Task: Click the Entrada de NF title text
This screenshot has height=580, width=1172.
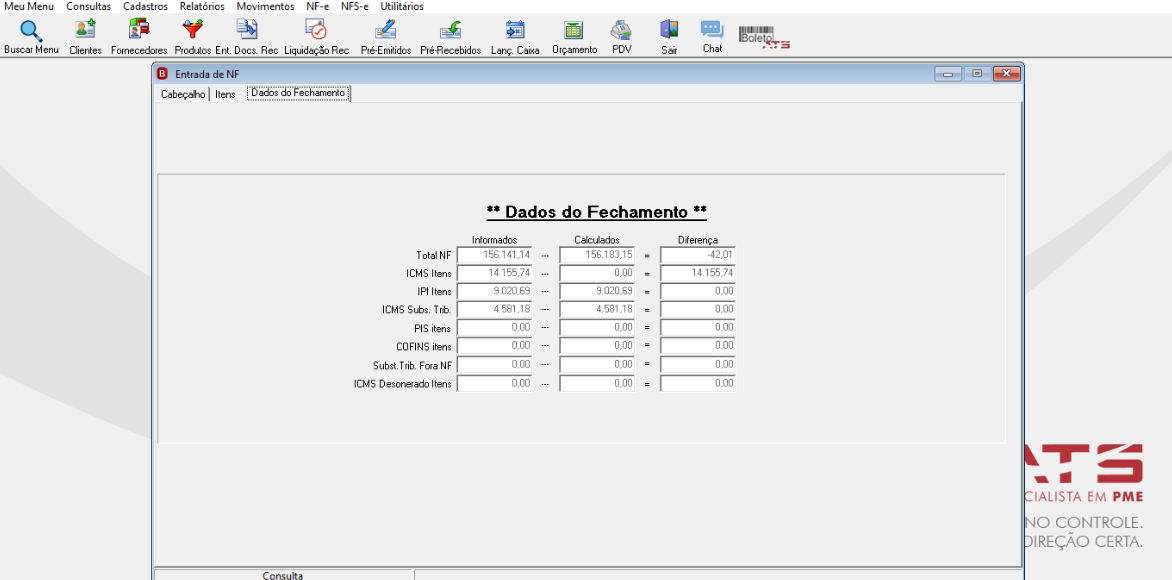Action: click(x=208, y=73)
